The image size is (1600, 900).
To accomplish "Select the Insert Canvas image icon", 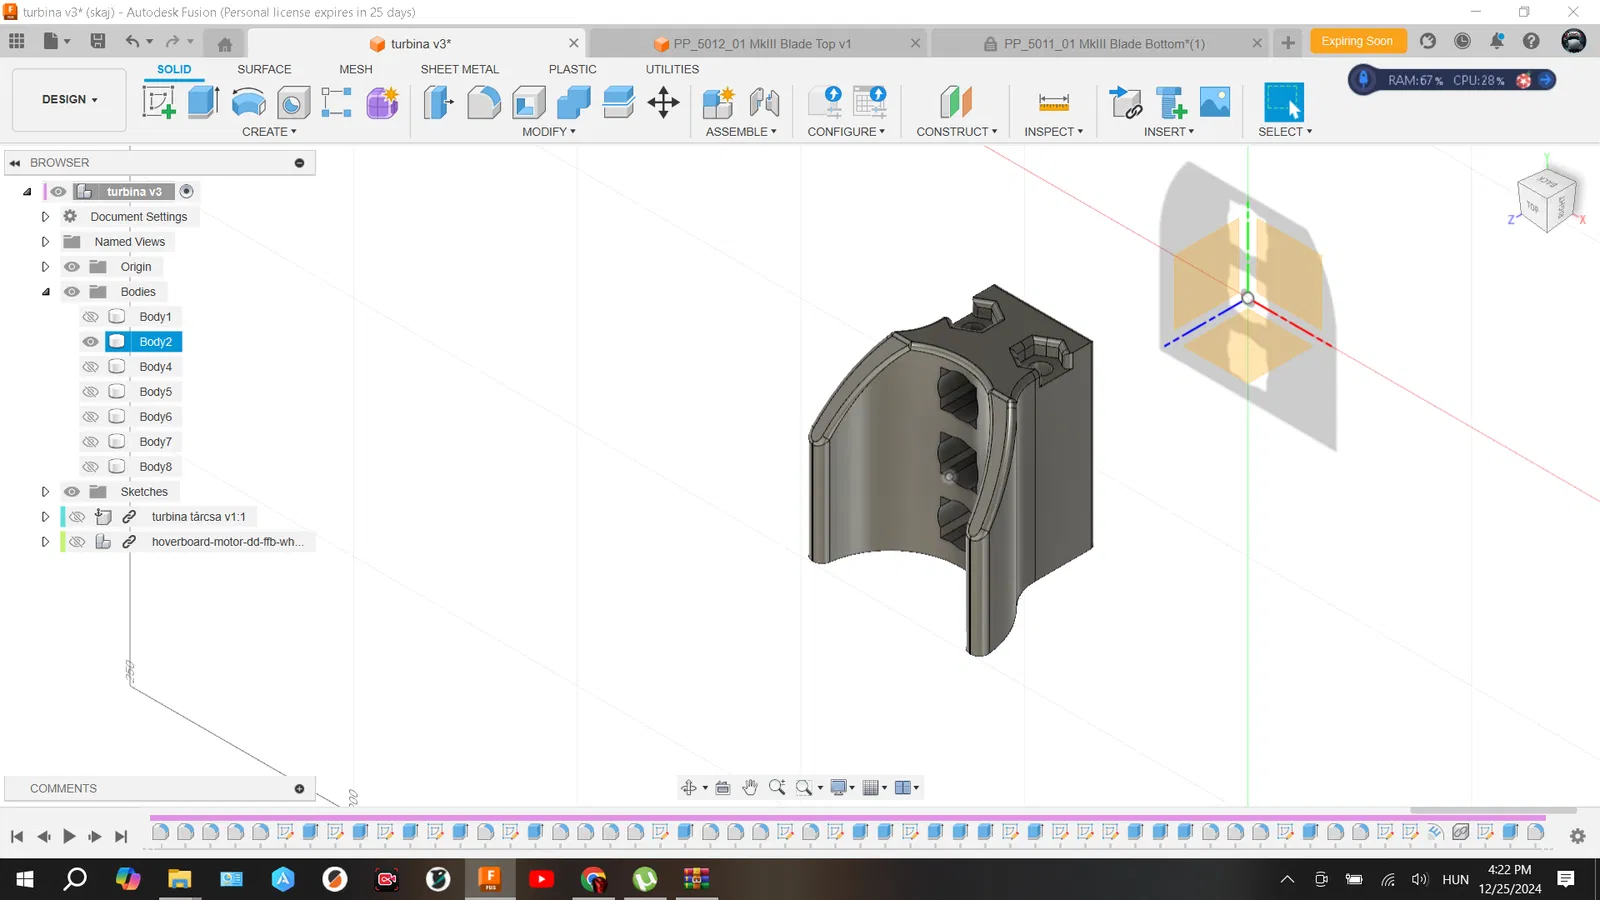I will [1215, 102].
